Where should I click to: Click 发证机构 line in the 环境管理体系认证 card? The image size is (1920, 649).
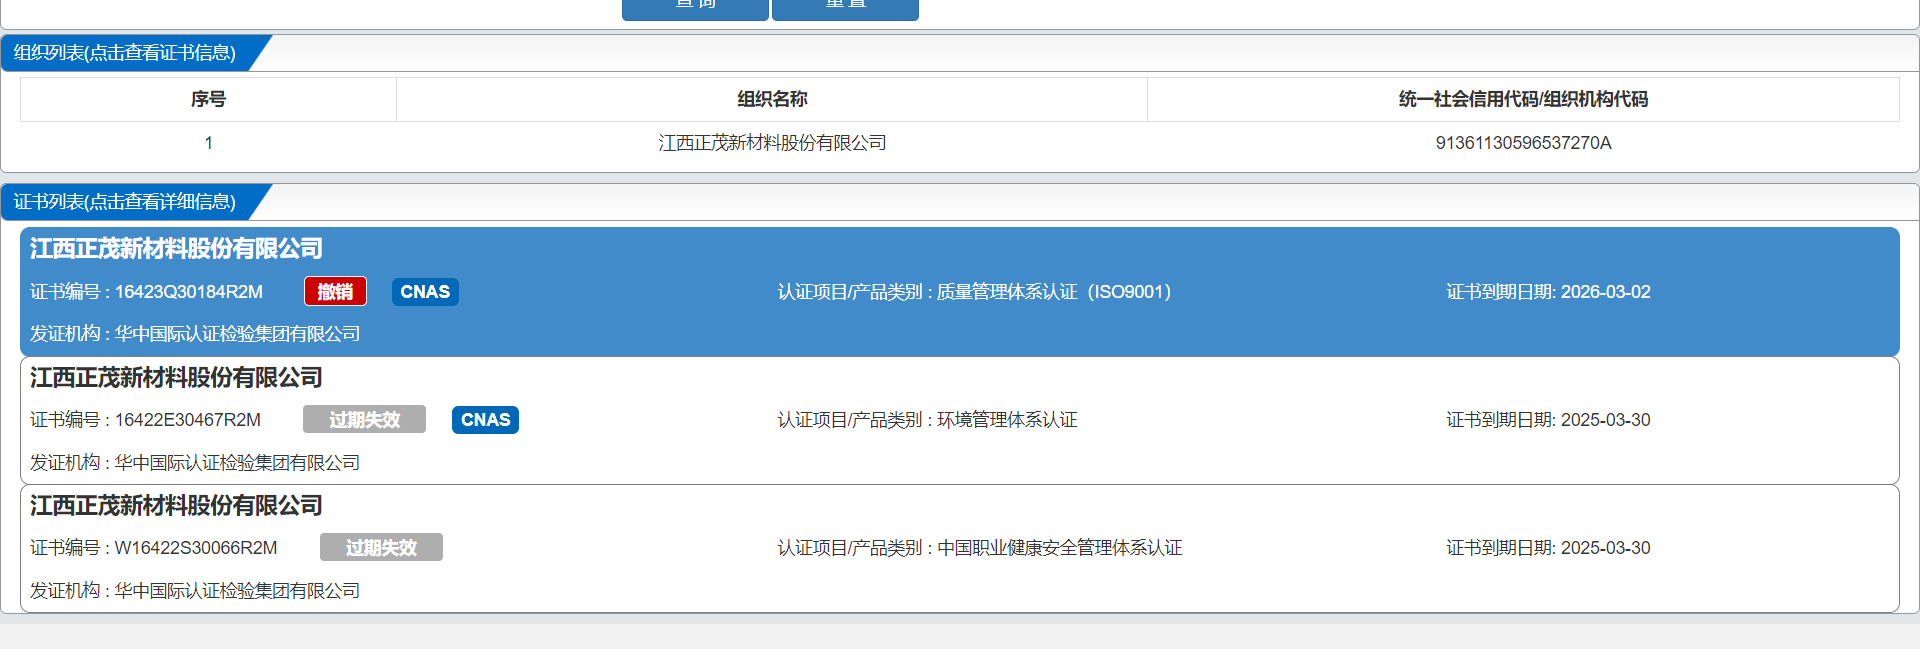[195, 463]
